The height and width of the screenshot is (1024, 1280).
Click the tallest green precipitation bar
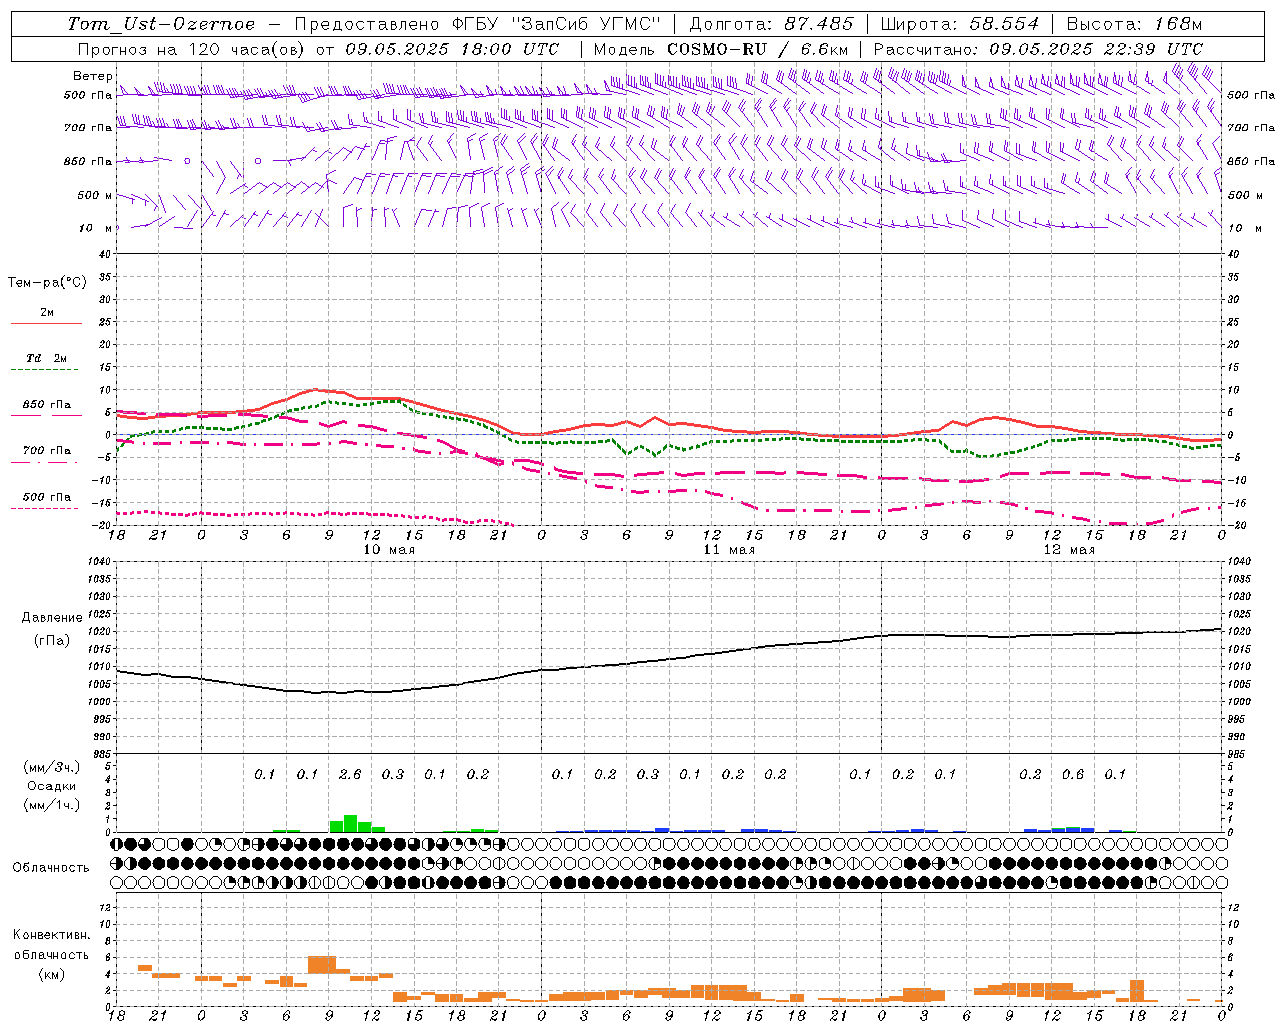tap(350, 823)
